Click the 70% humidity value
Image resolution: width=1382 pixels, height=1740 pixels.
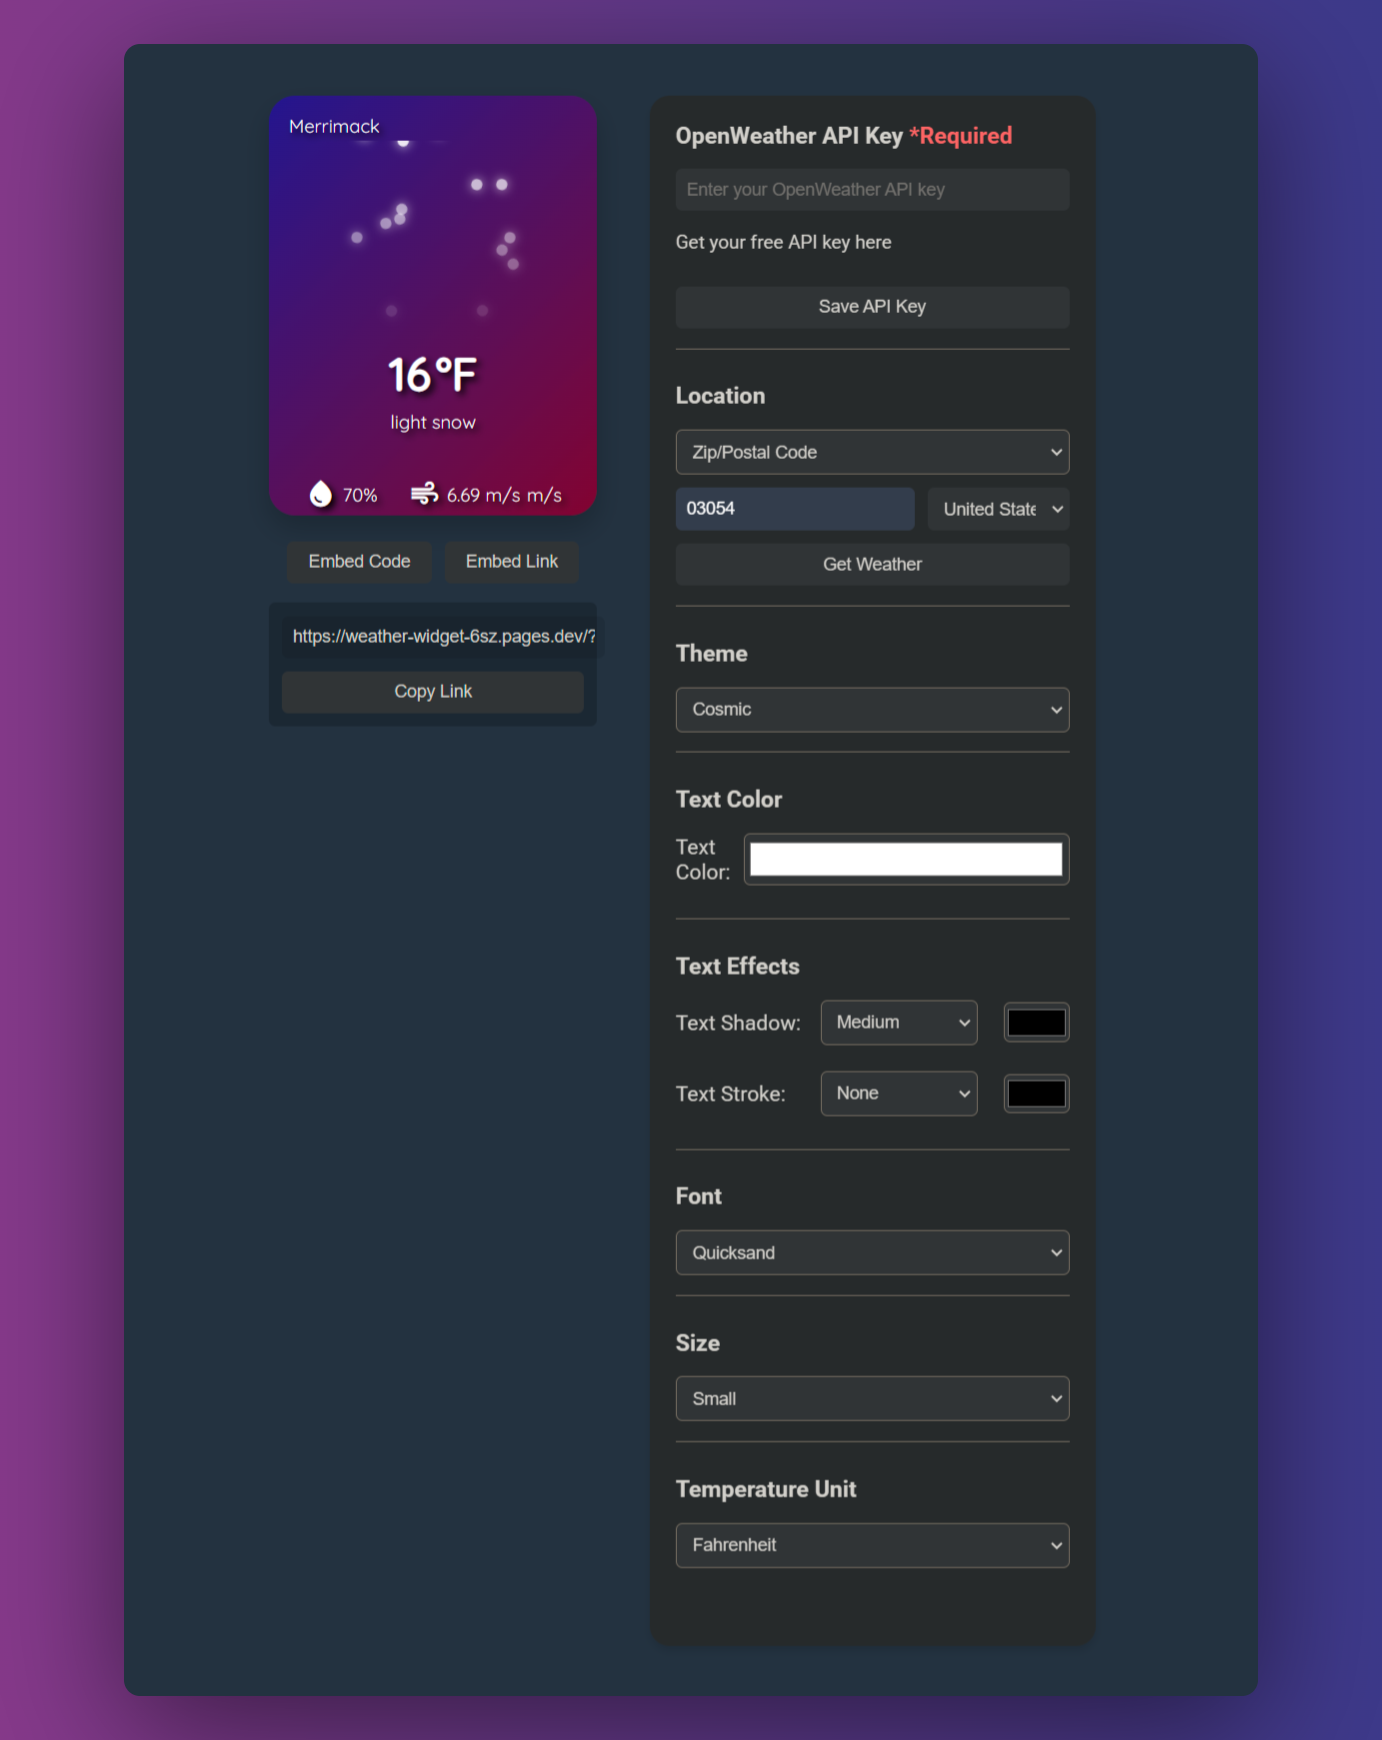tap(360, 496)
